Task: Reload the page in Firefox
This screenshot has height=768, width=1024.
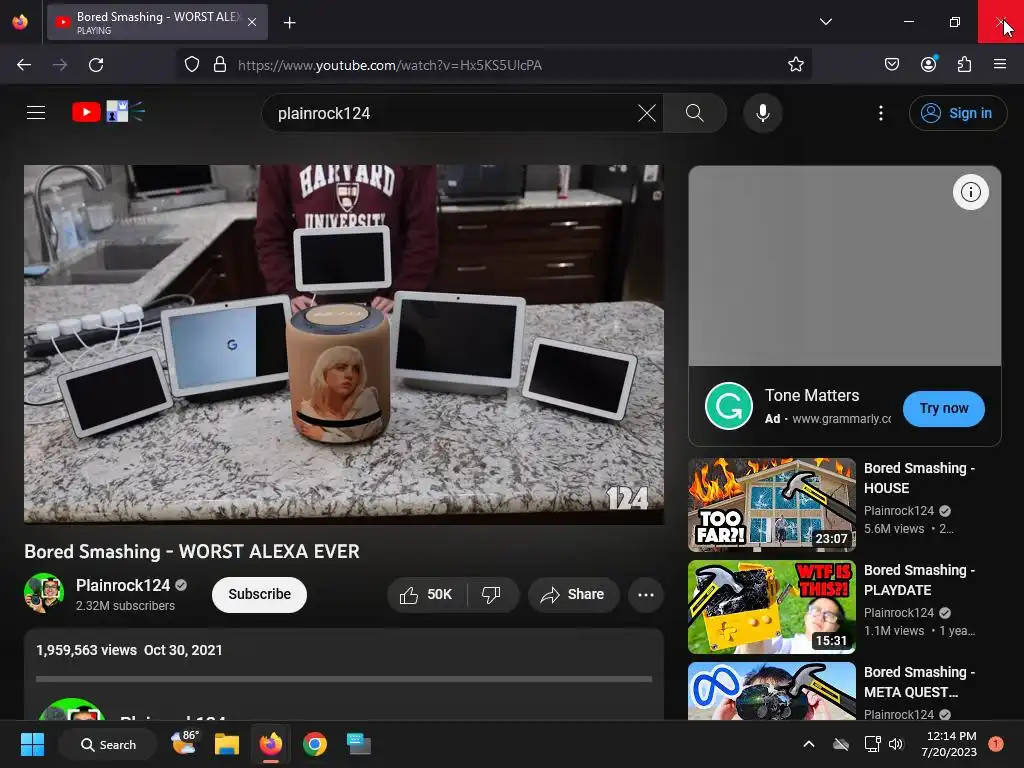Action: 96,65
